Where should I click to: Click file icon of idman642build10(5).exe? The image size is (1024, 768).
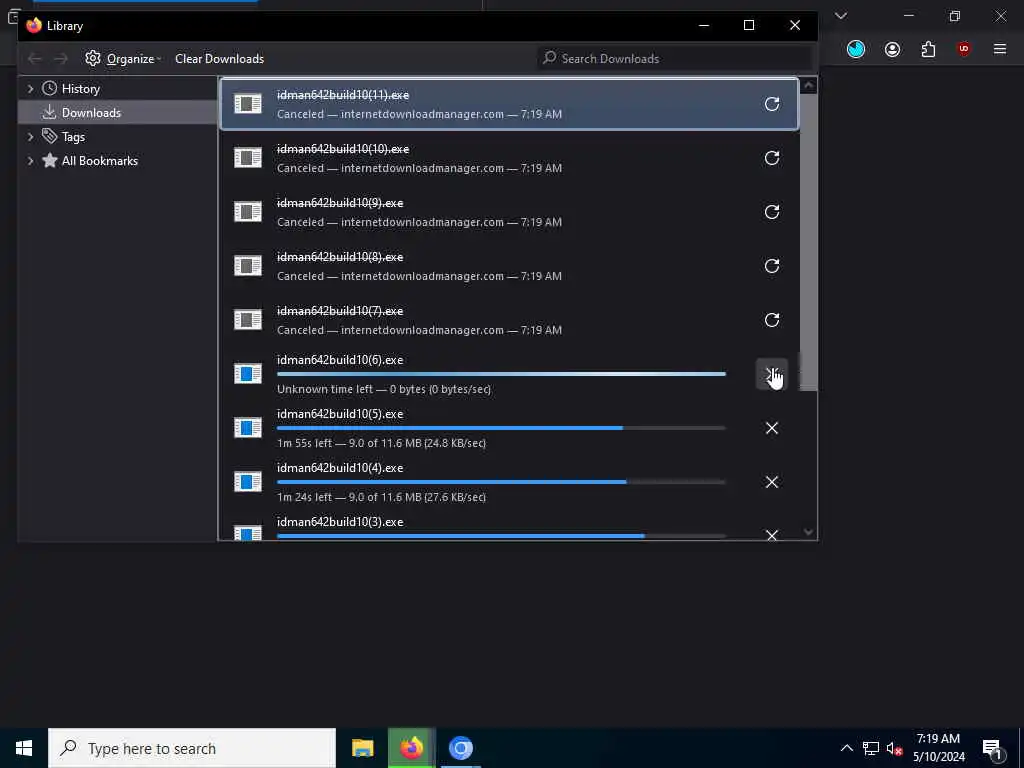(x=248, y=428)
